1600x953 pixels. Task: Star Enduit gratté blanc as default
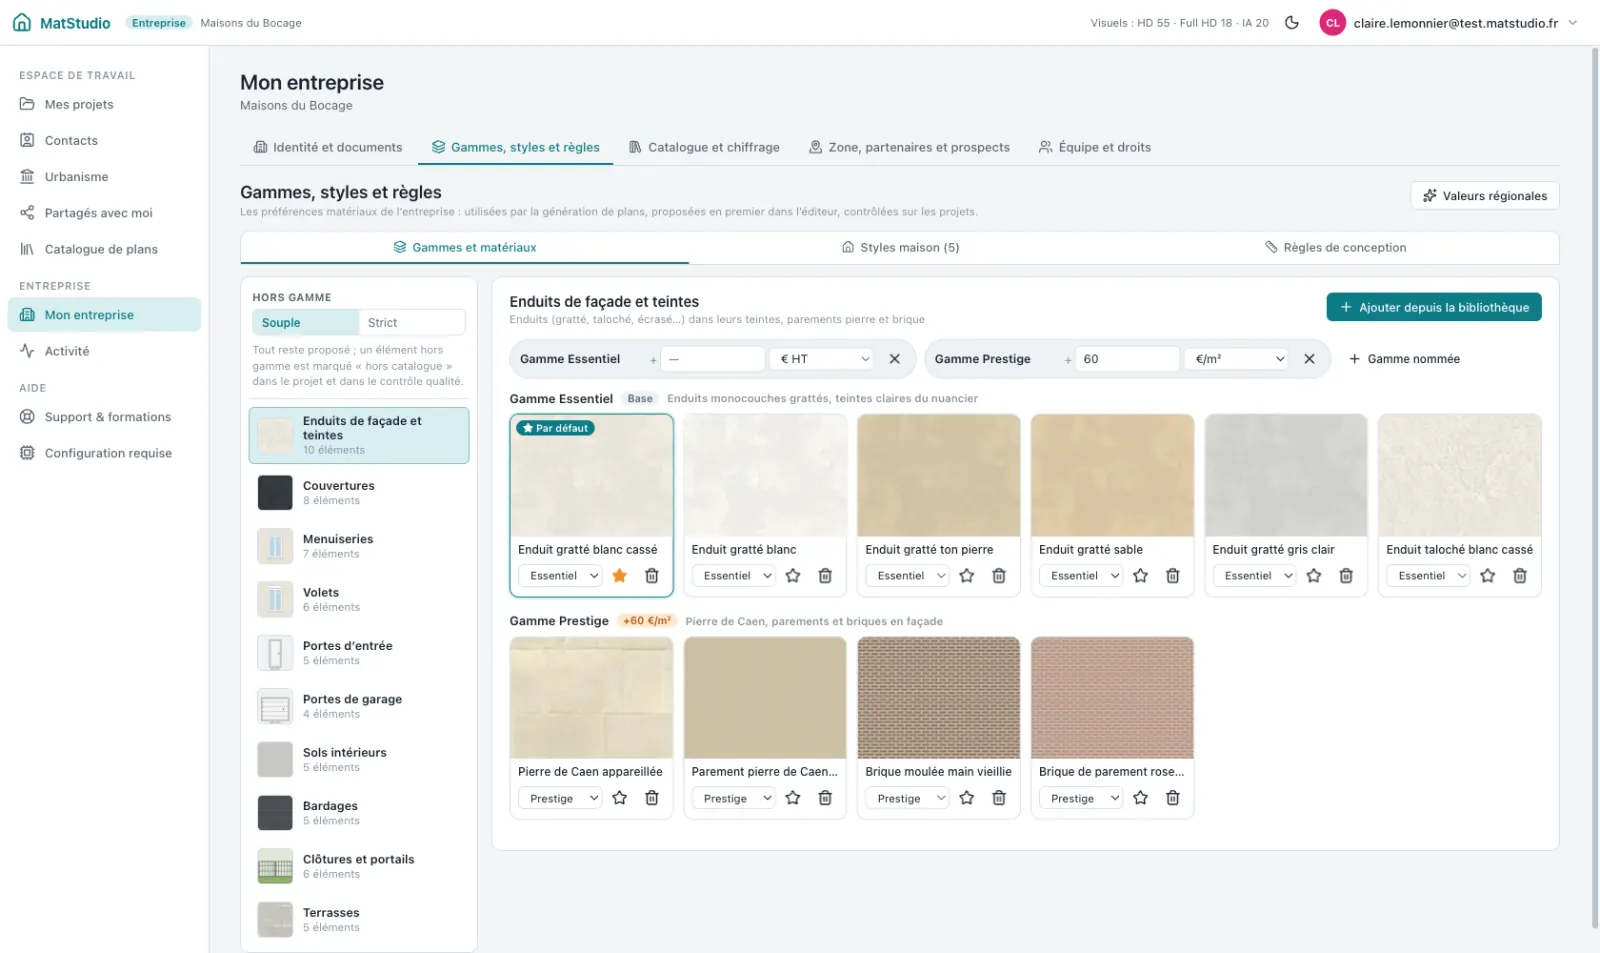pyautogui.click(x=793, y=576)
